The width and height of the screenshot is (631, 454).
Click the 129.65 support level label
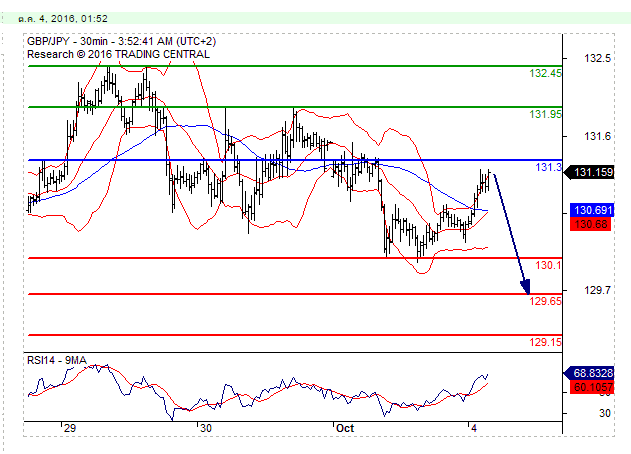(545, 301)
